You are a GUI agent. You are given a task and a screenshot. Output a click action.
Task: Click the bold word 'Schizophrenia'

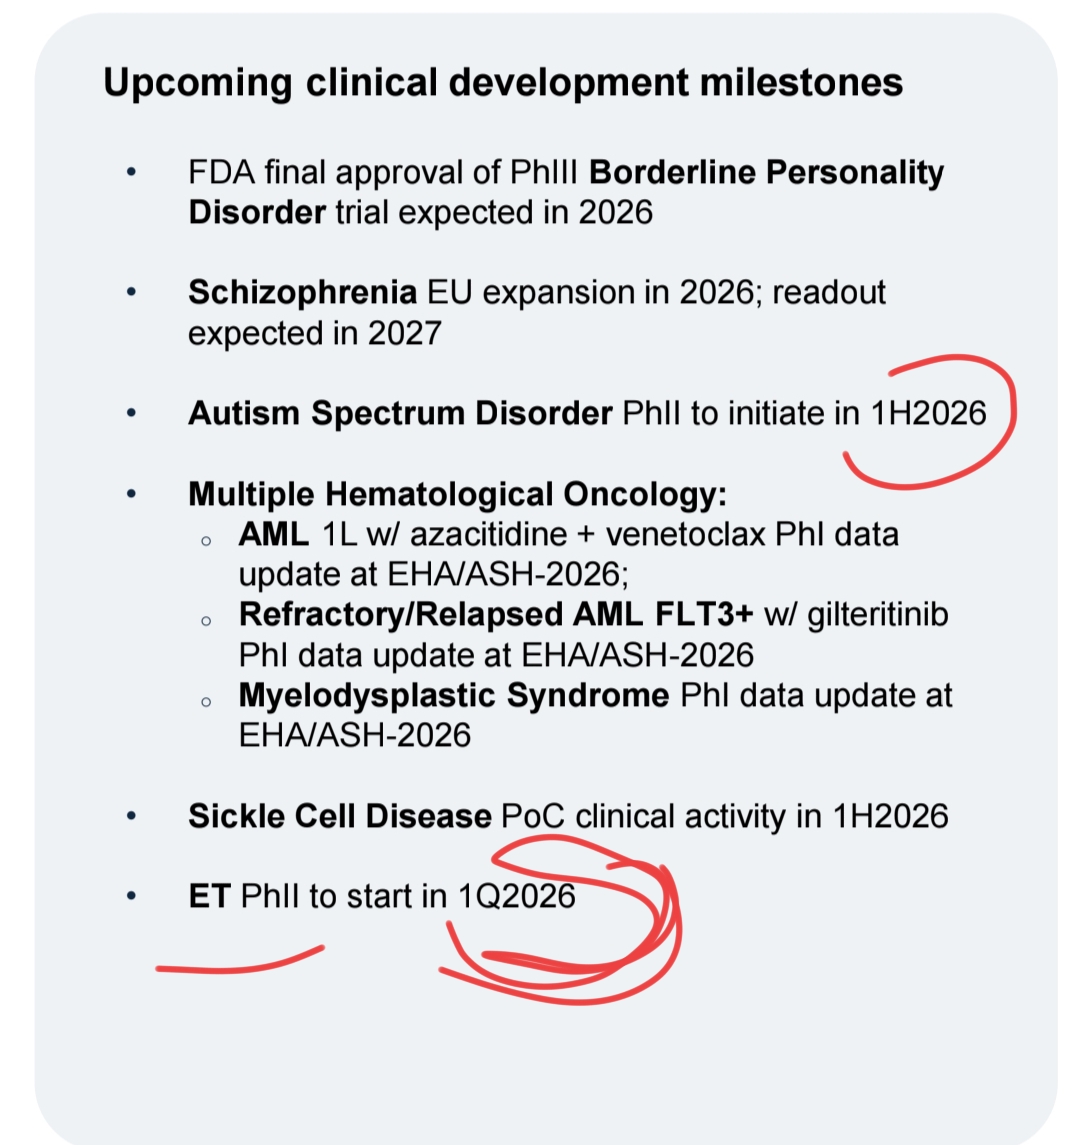tap(302, 293)
